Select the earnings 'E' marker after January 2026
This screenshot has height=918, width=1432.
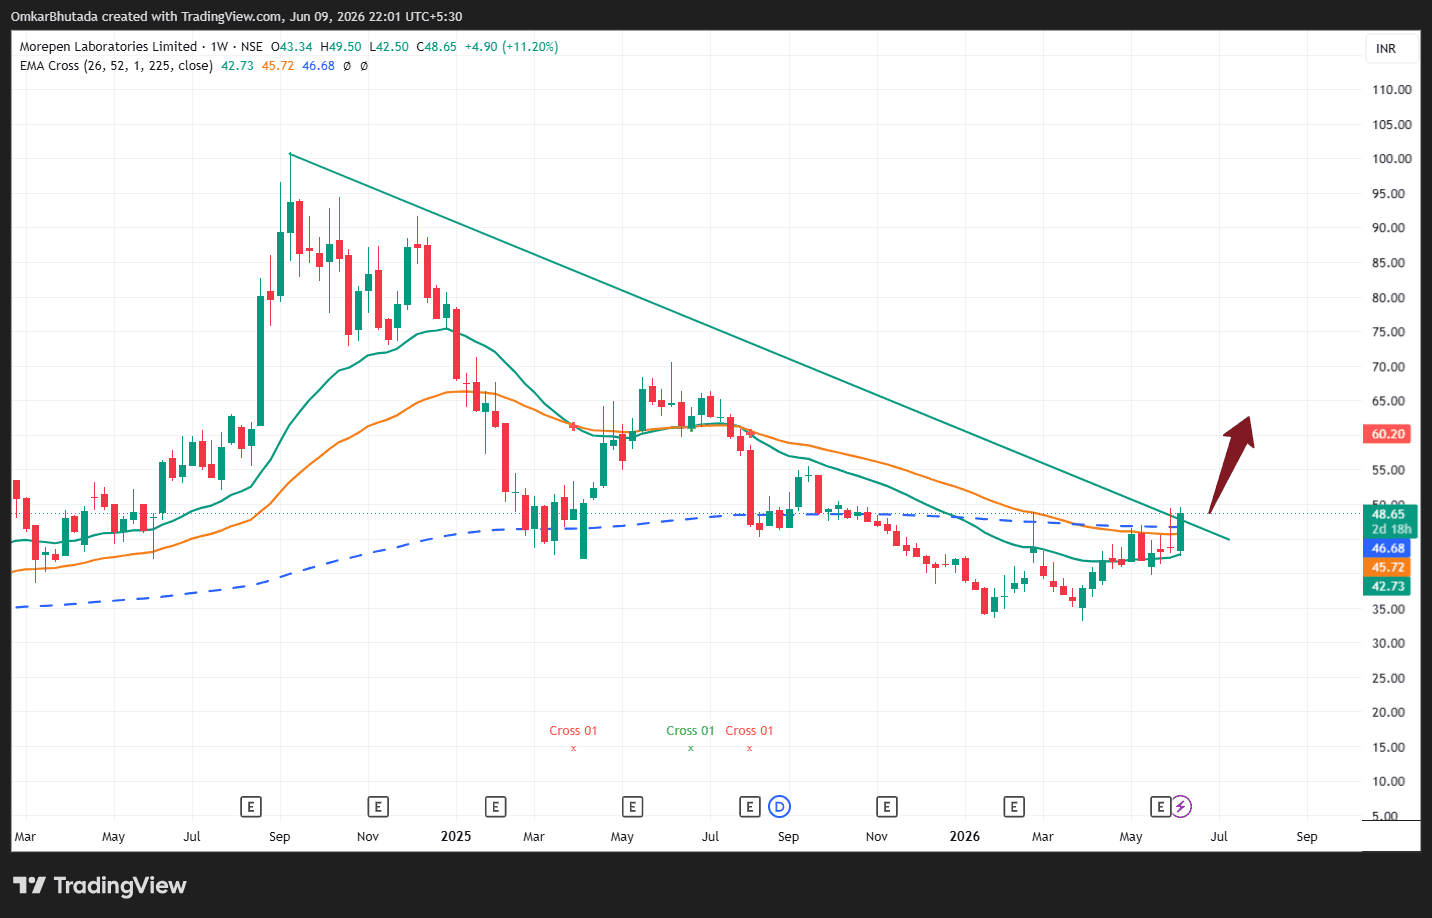(1014, 806)
